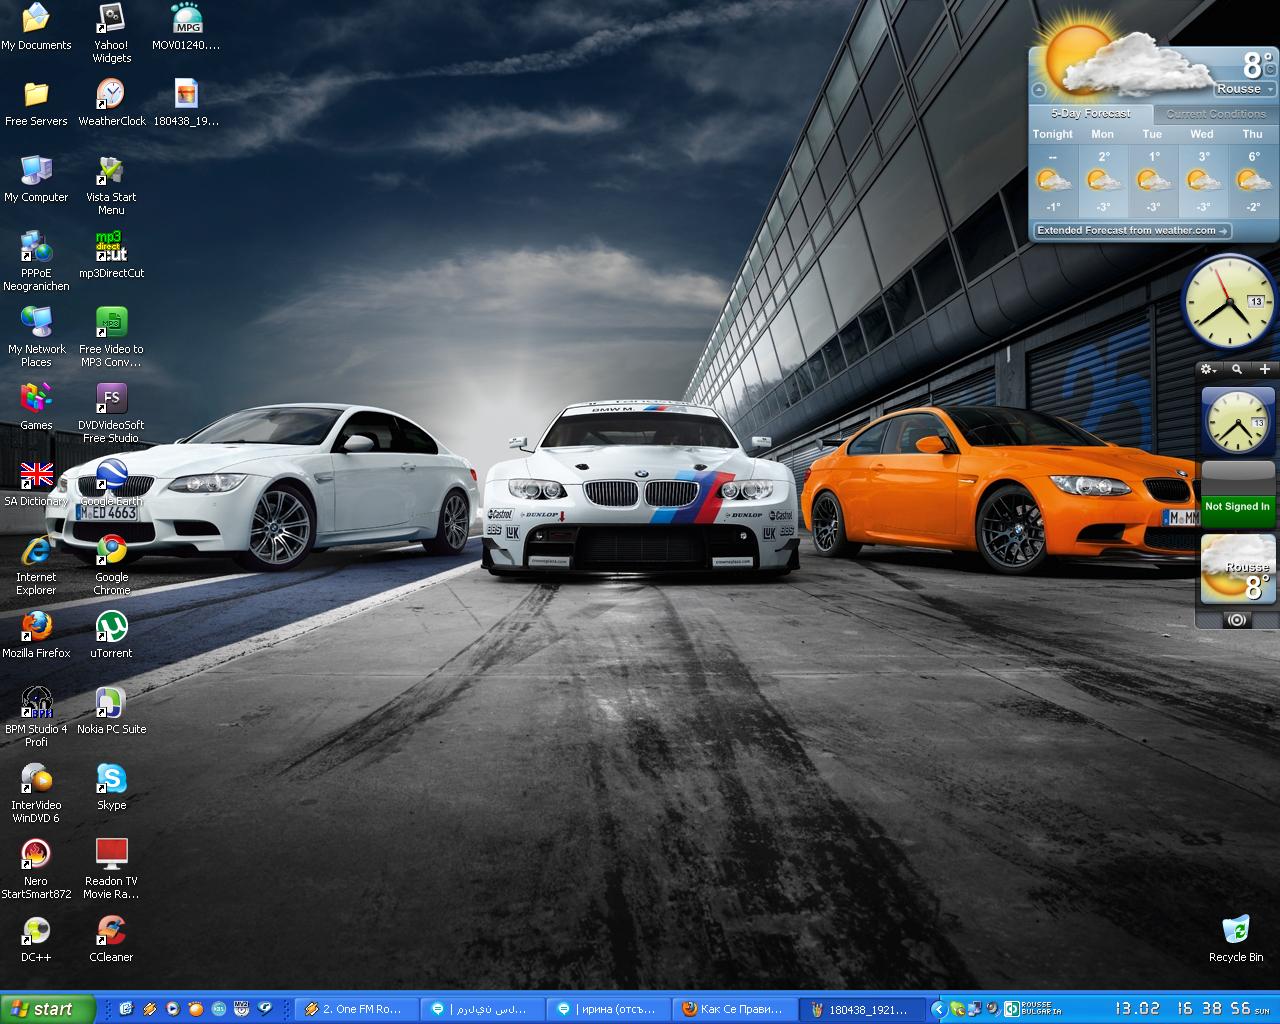The height and width of the screenshot is (1024, 1280).
Task: Switch to Current Conditions weather tab
Action: [1215, 114]
